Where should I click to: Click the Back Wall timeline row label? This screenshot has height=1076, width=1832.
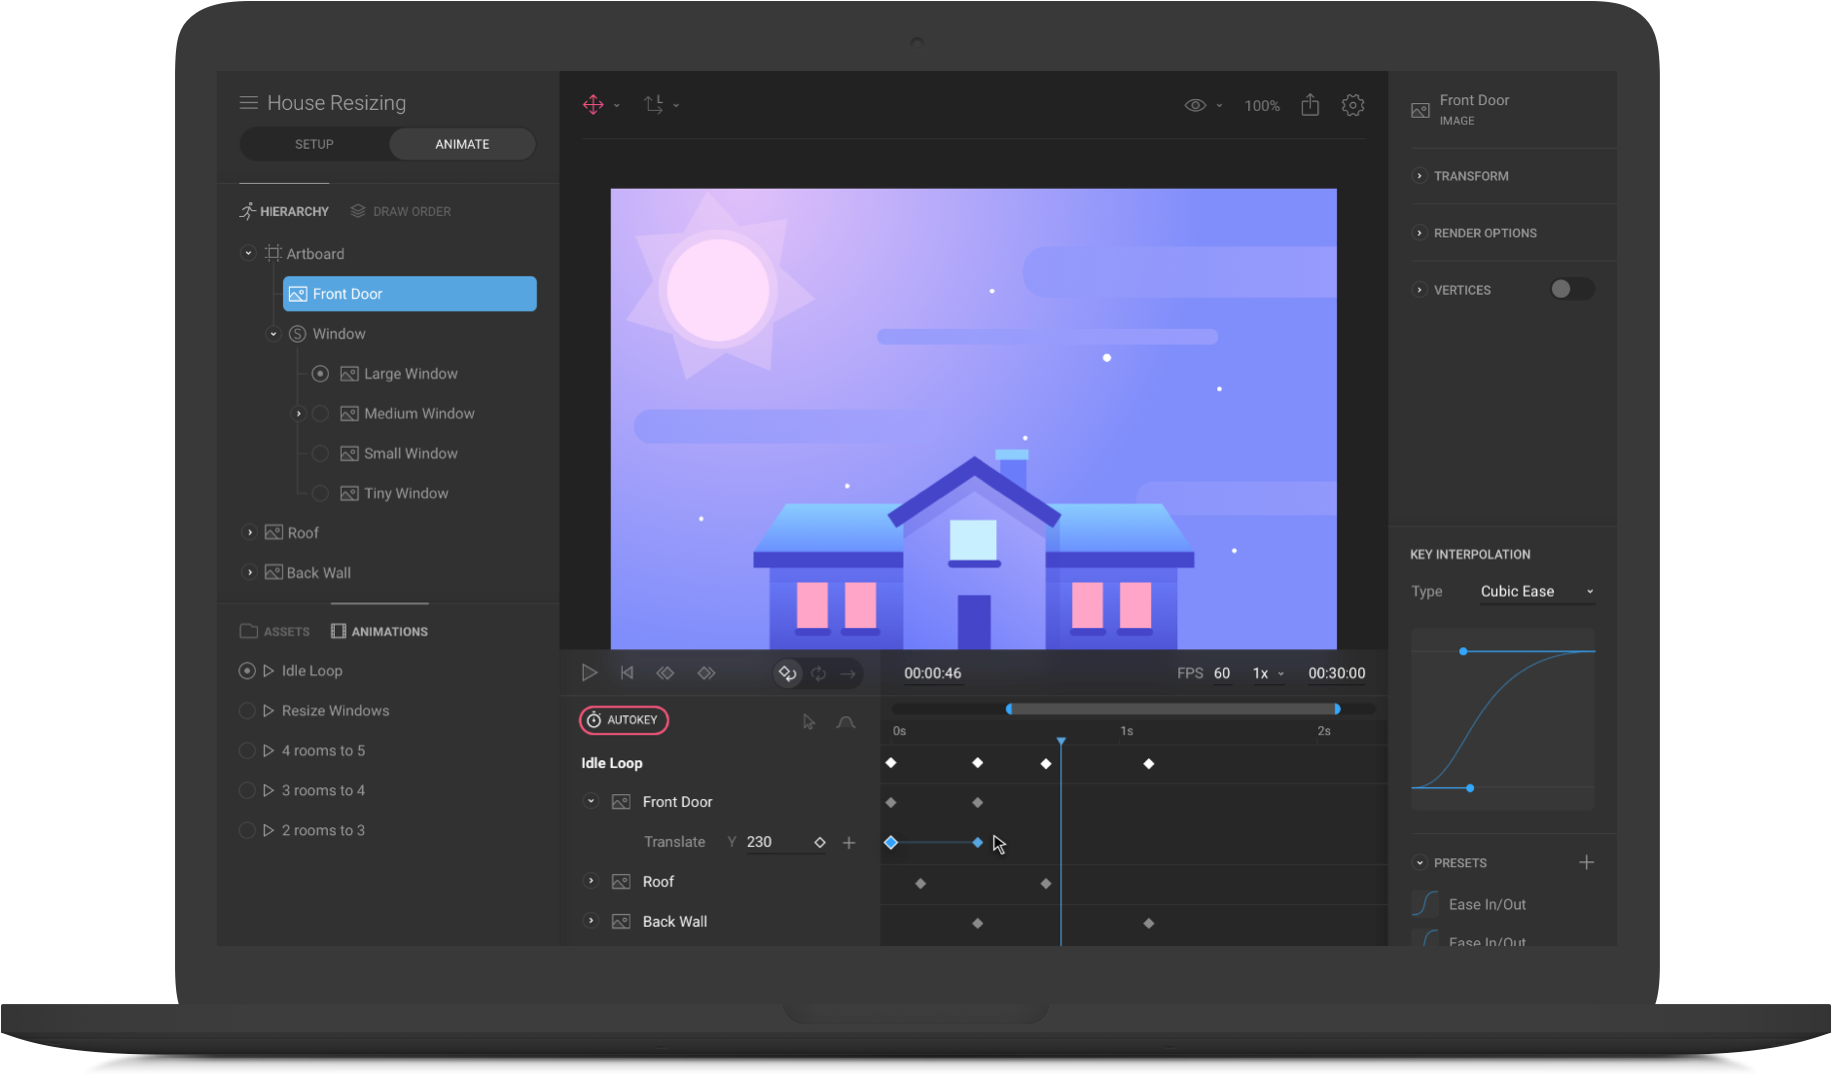click(x=675, y=922)
